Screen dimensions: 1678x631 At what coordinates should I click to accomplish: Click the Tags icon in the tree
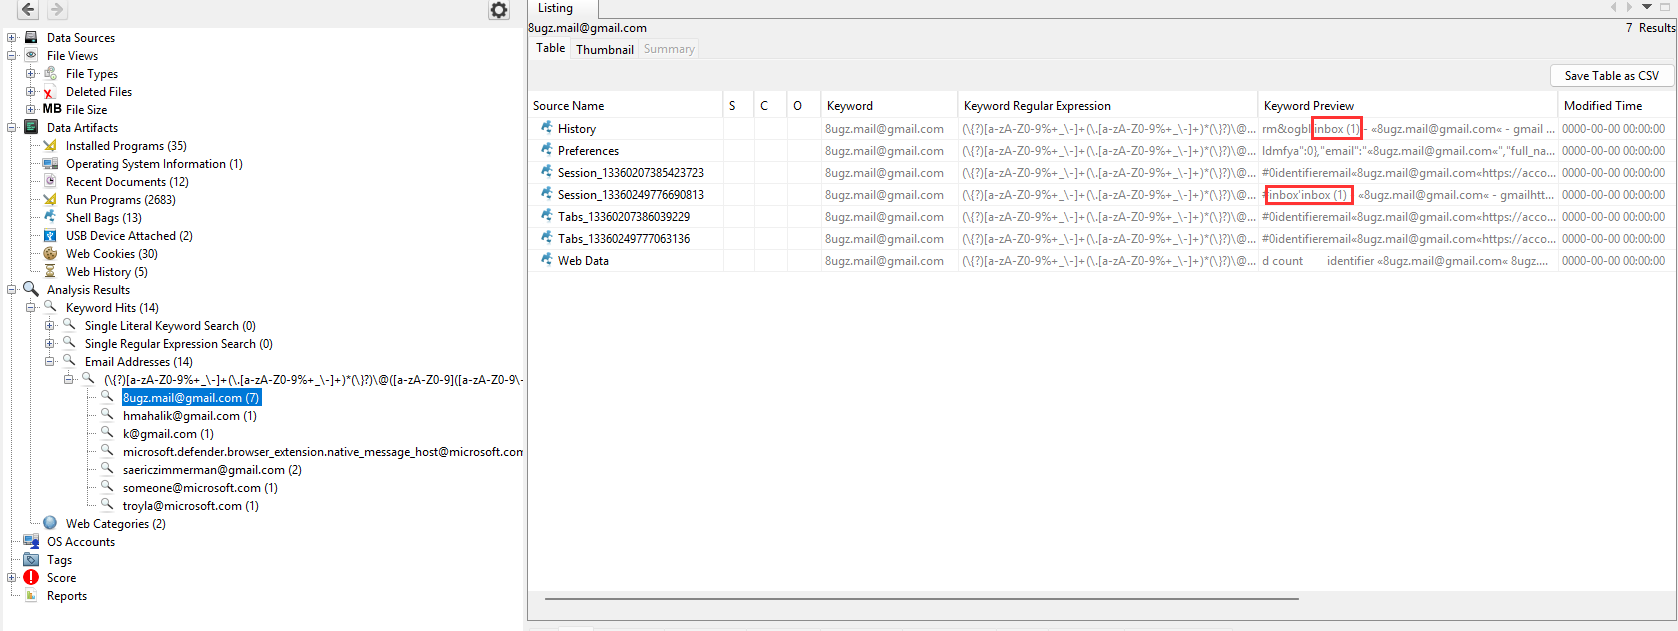coord(31,560)
